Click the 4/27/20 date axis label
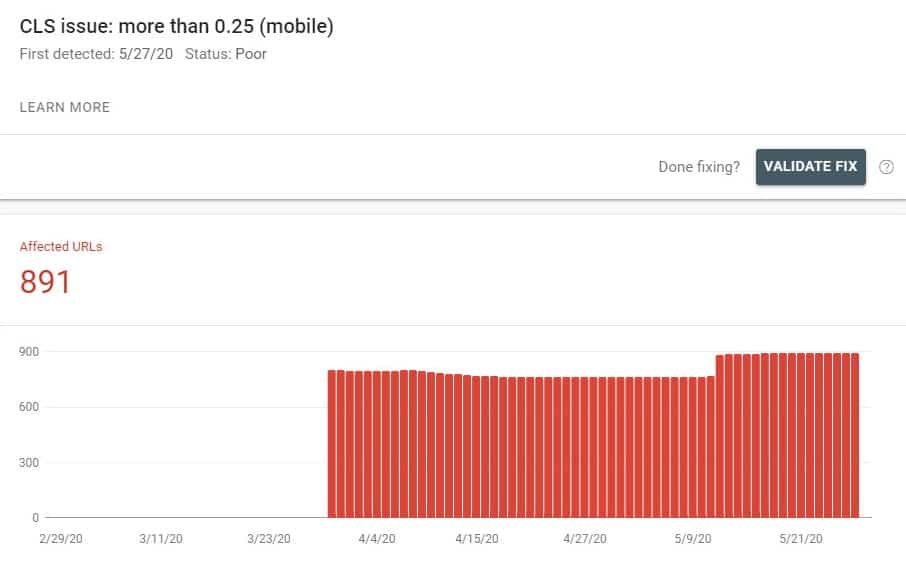906x568 pixels. pyautogui.click(x=585, y=539)
